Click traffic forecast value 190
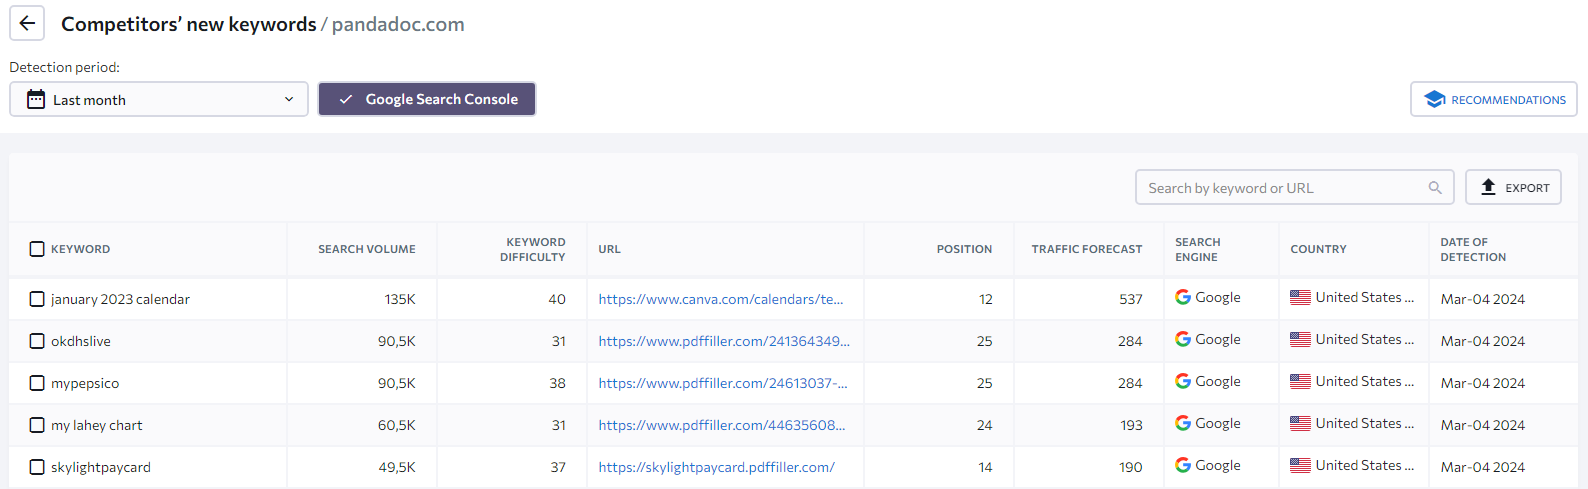Viewport: 1588px width, 489px height. [x=1131, y=467]
